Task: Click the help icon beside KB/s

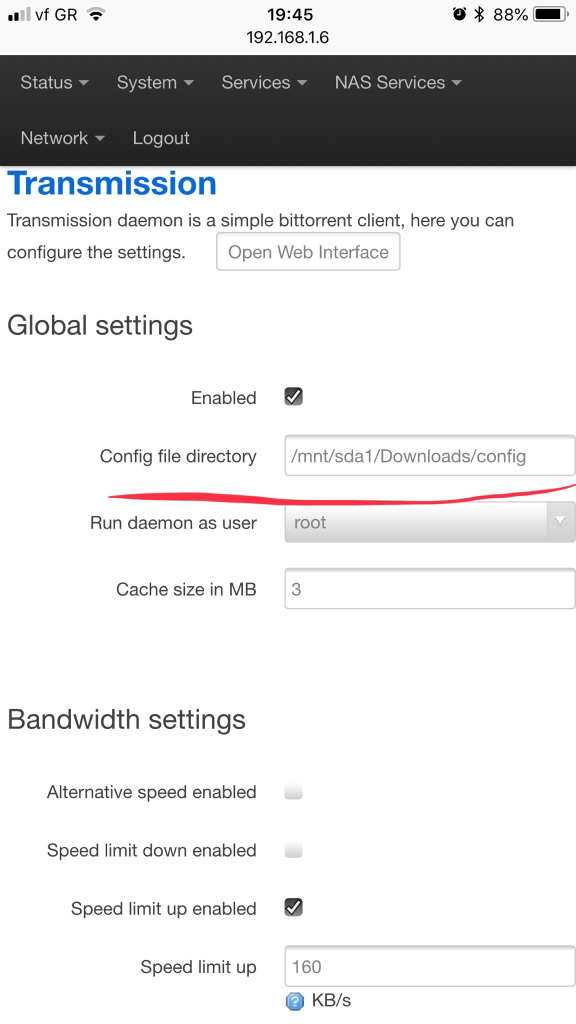Action: coord(295,1000)
